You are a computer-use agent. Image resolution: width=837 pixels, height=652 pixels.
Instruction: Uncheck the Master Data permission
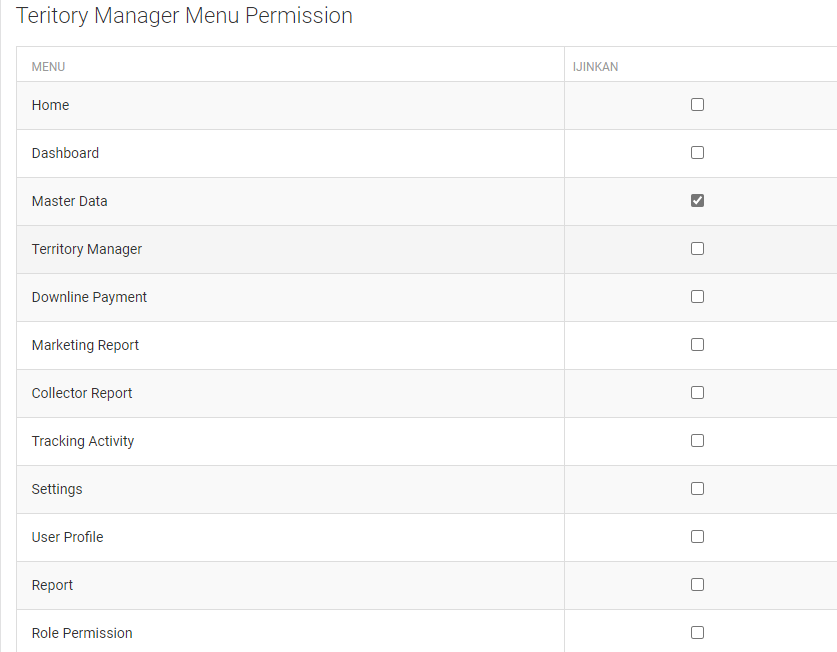[697, 201]
